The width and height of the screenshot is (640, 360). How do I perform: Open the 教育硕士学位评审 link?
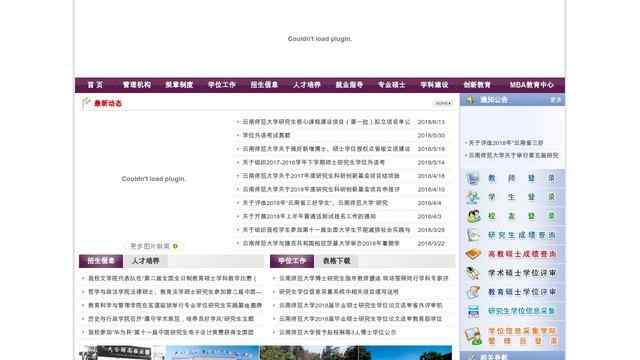coord(522,292)
